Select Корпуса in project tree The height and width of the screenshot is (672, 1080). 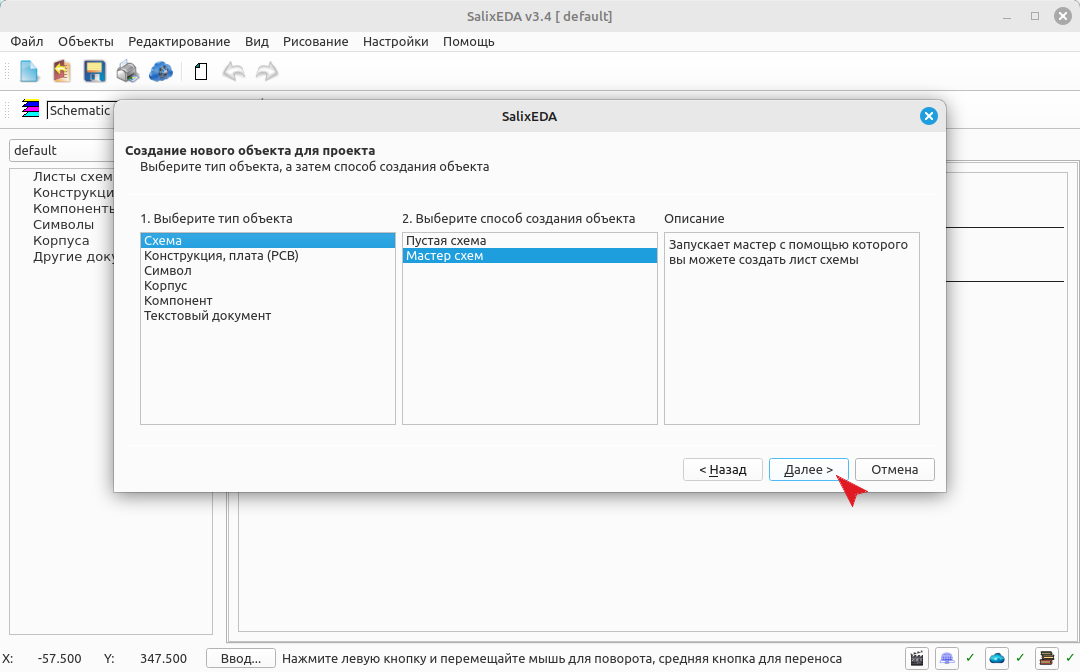(61, 240)
